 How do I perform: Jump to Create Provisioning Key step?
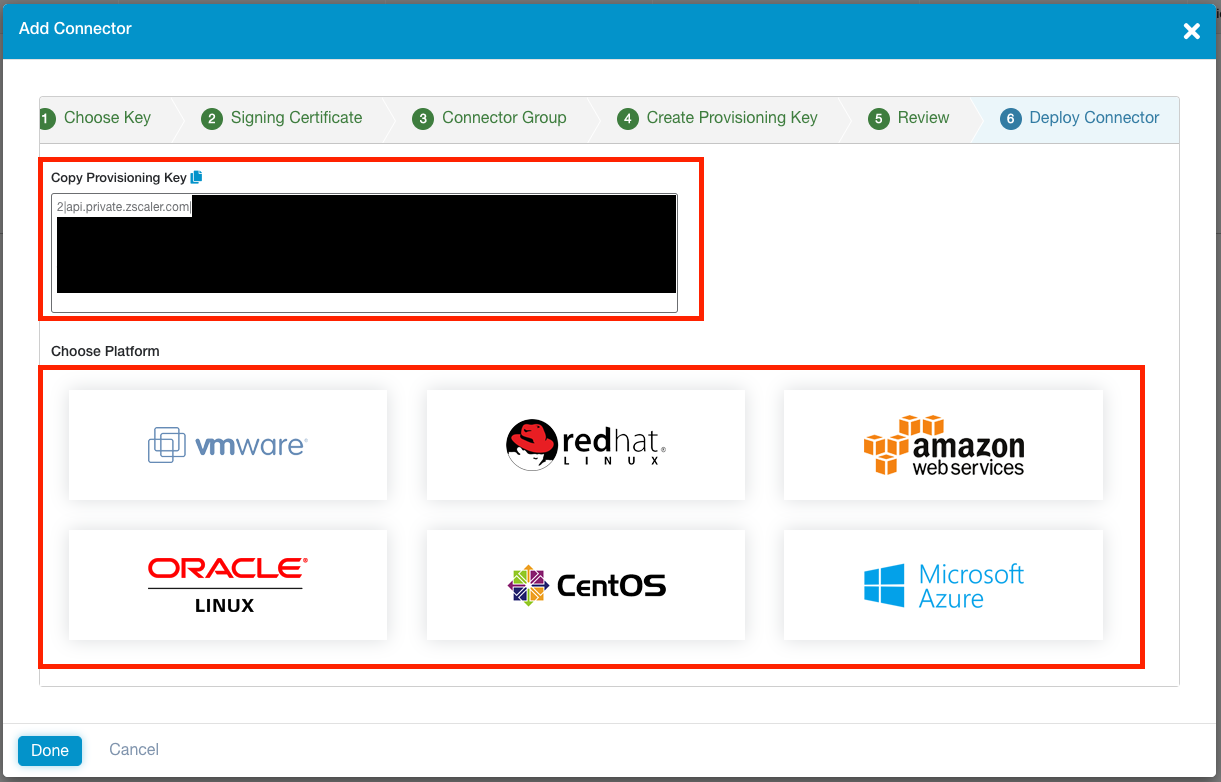point(731,118)
